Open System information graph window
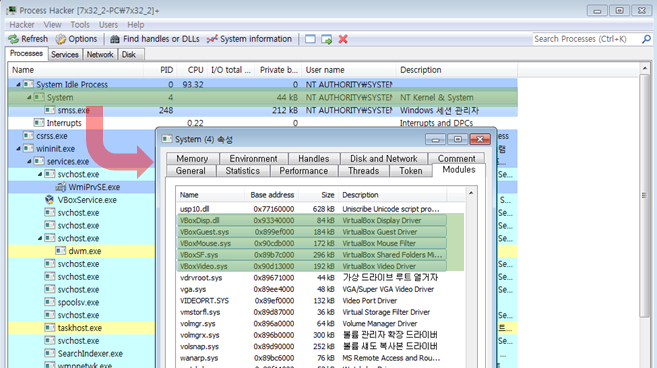 pyautogui.click(x=249, y=39)
